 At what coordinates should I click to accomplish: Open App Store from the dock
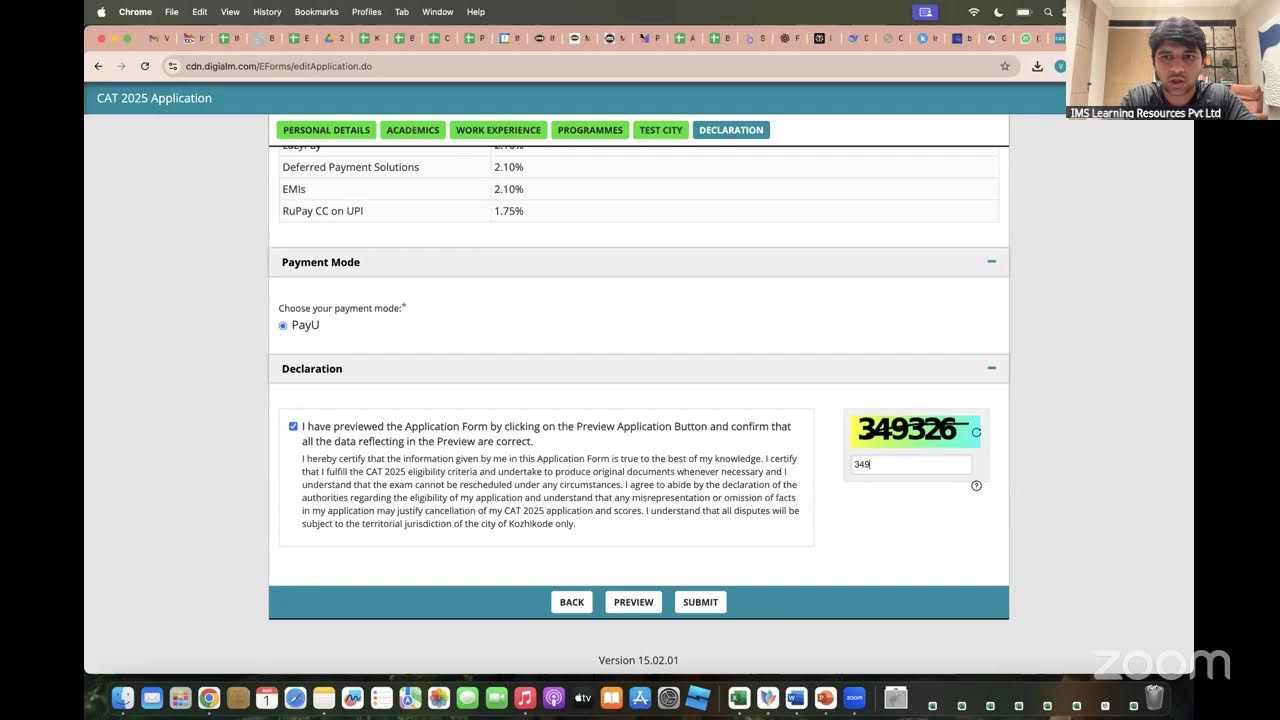point(640,698)
